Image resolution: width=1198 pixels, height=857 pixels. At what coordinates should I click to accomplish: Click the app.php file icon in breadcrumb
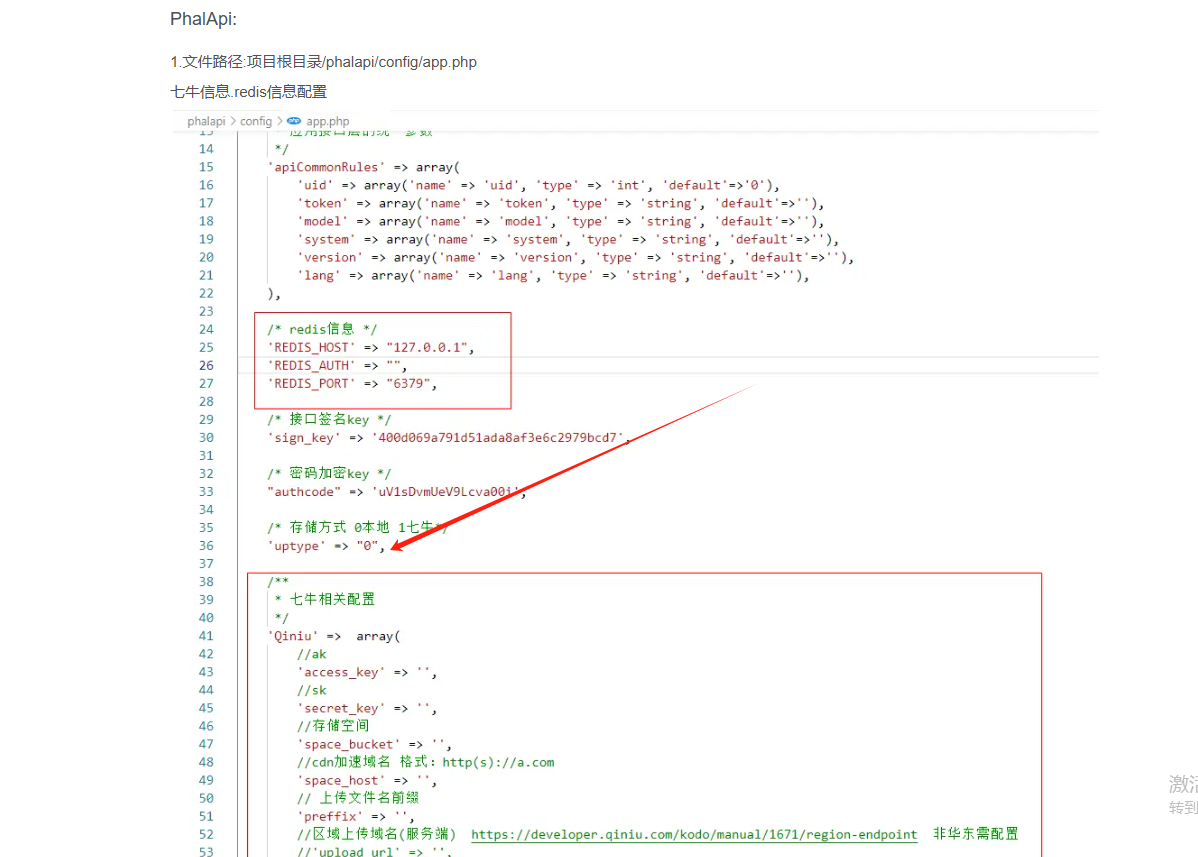(x=293, y=121)
